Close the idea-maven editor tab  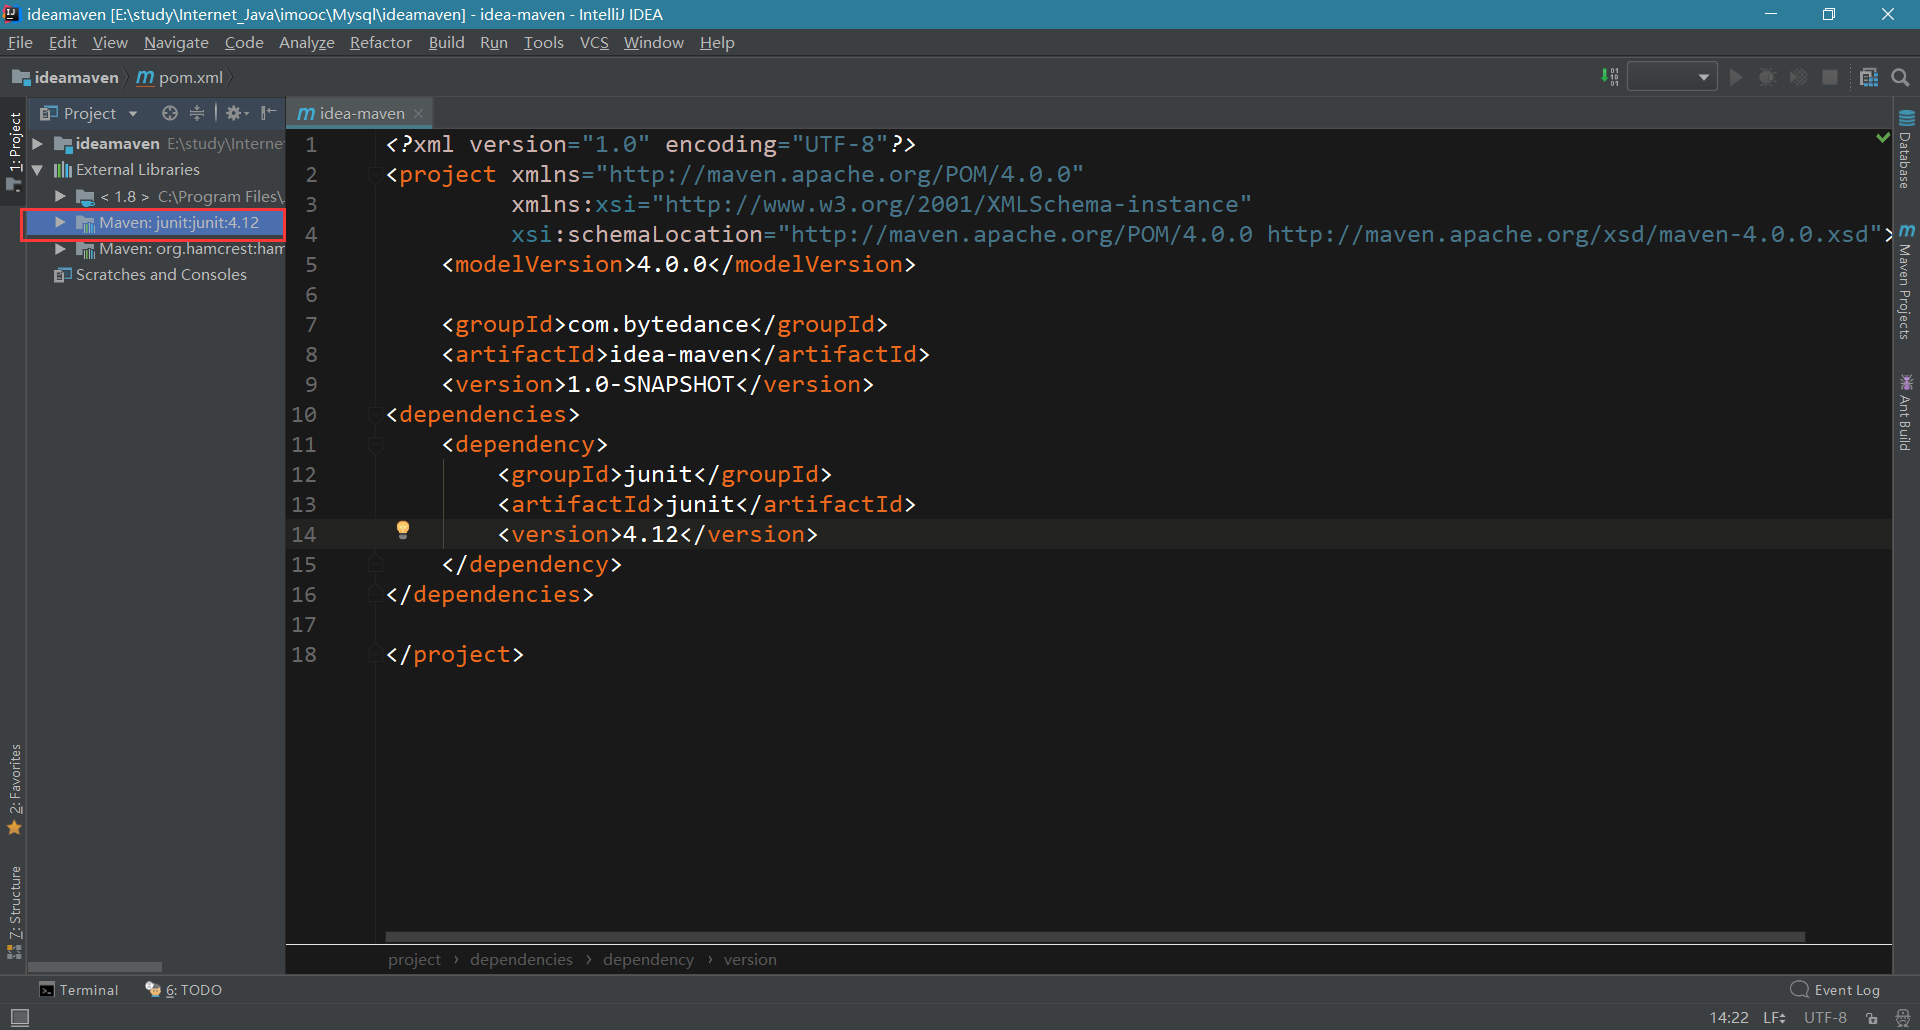tap(419, 113)
